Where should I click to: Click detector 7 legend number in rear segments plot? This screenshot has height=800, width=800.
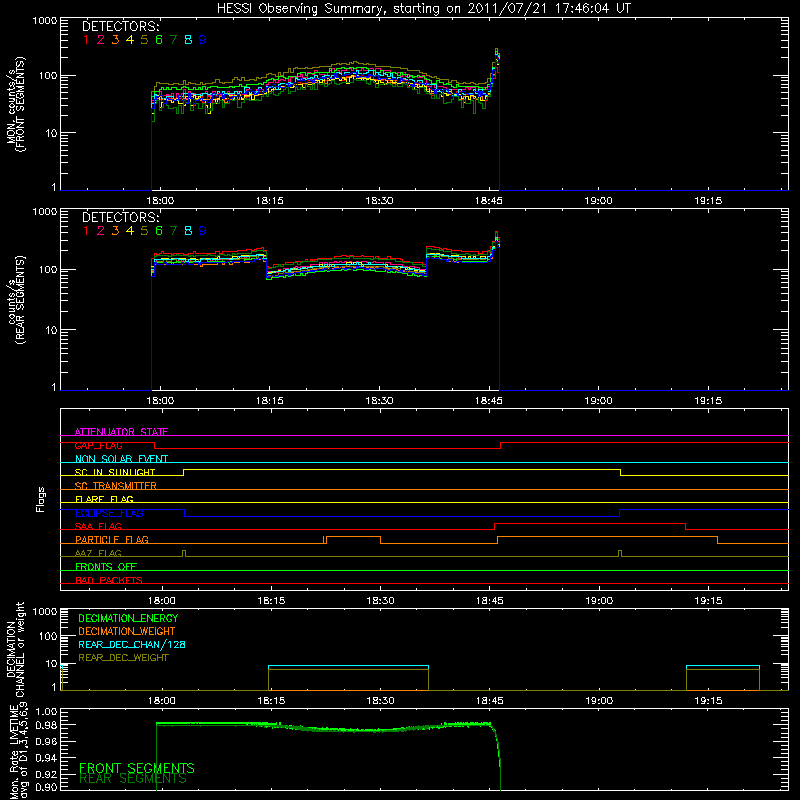(x=173, y=231)
